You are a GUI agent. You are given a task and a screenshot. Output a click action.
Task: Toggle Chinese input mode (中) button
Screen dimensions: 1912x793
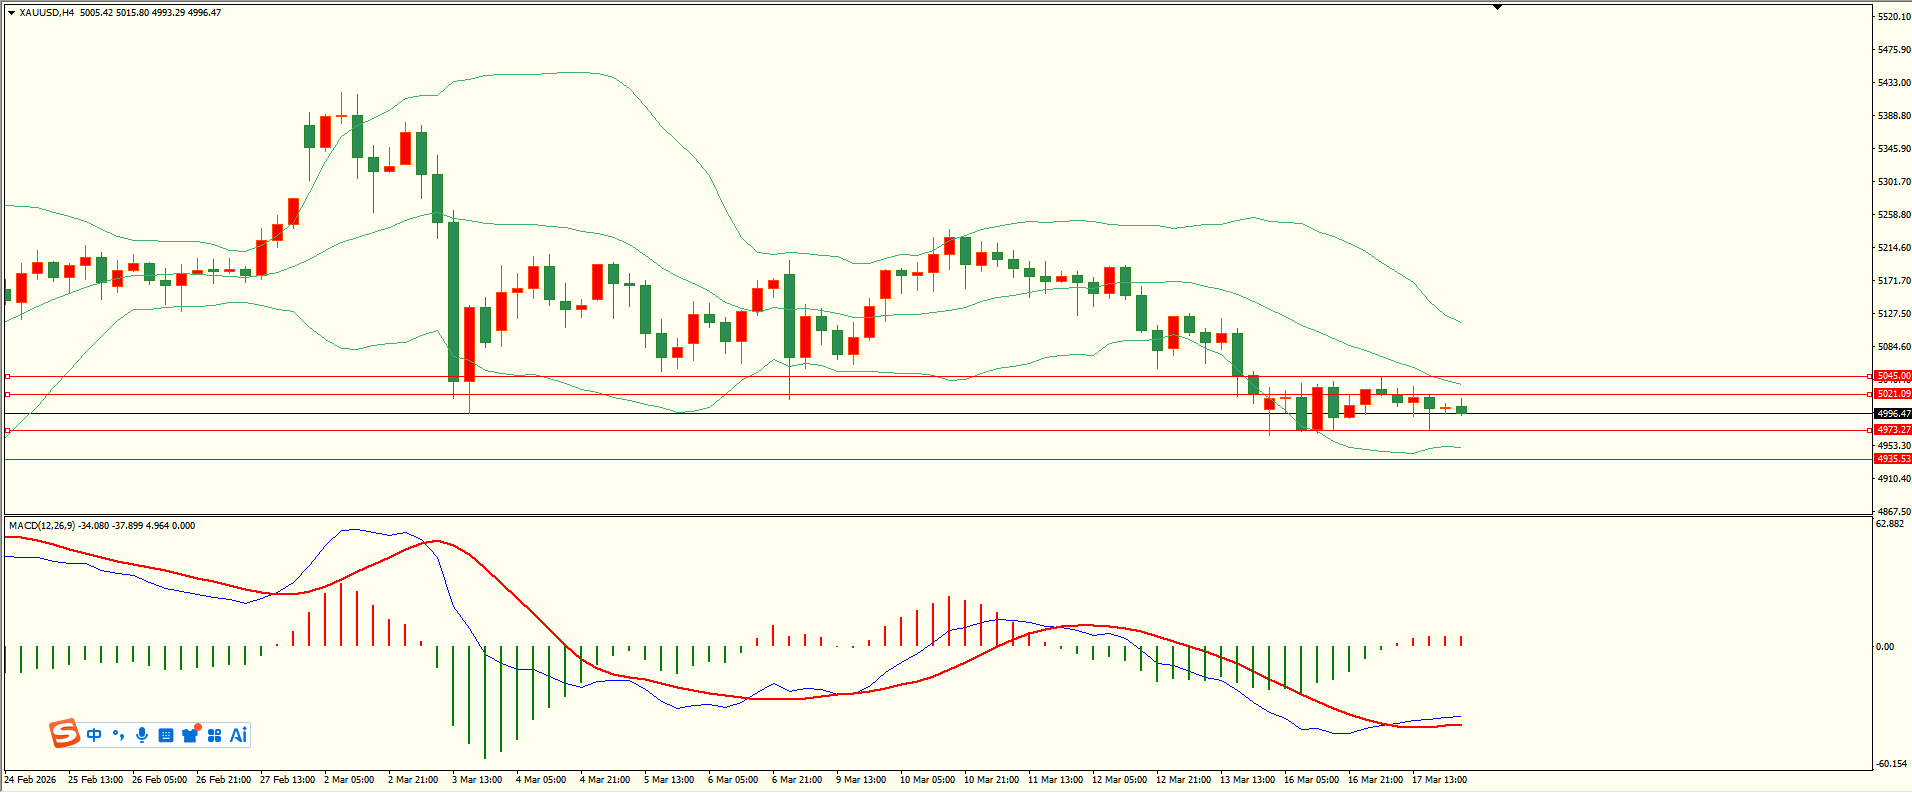tap(94, 735)
